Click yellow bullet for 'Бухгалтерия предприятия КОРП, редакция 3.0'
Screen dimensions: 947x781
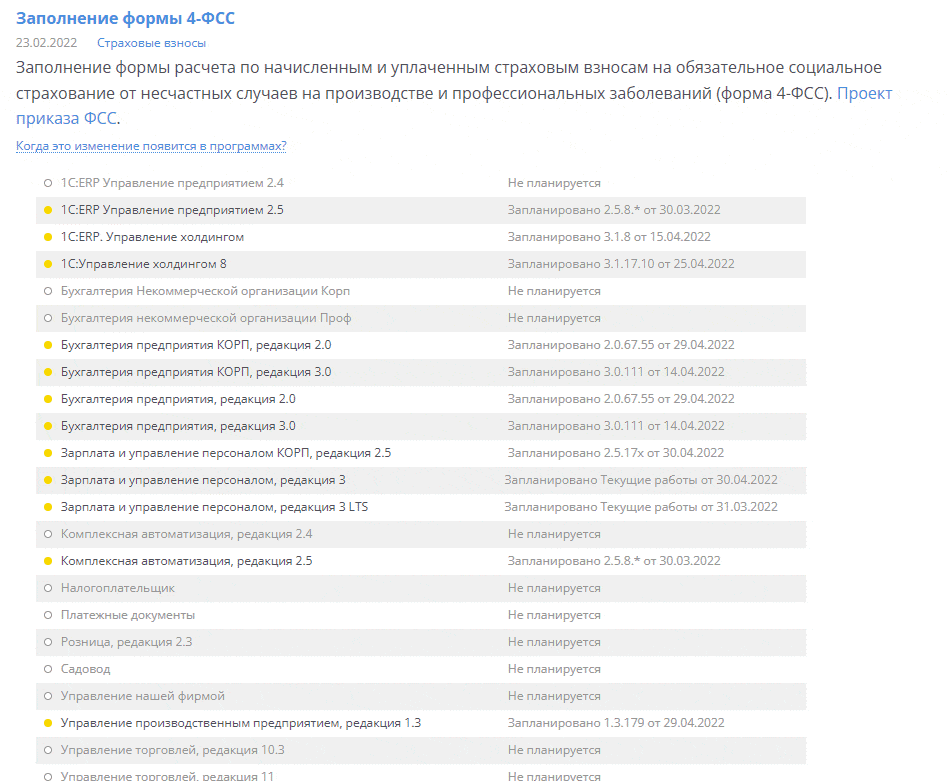(x=48, y=372)
